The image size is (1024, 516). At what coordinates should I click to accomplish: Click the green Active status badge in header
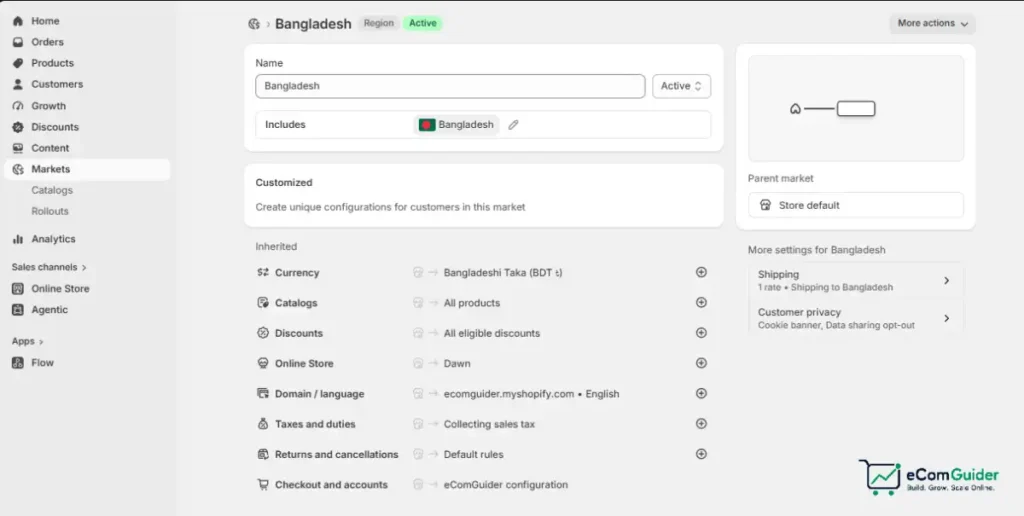coord(423,24)
